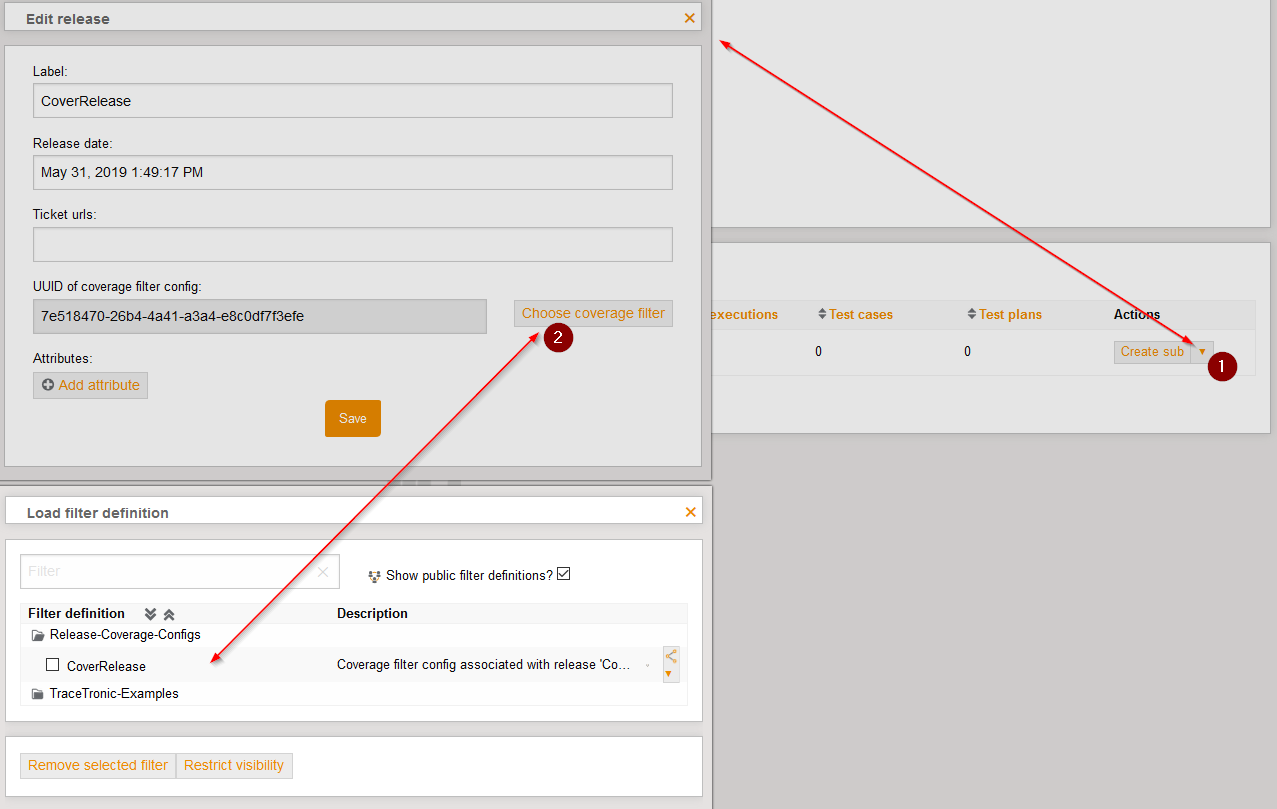Click the Restrict visibility button
This screenshot has width=1277, height=809.
click(x=234, y=765)
